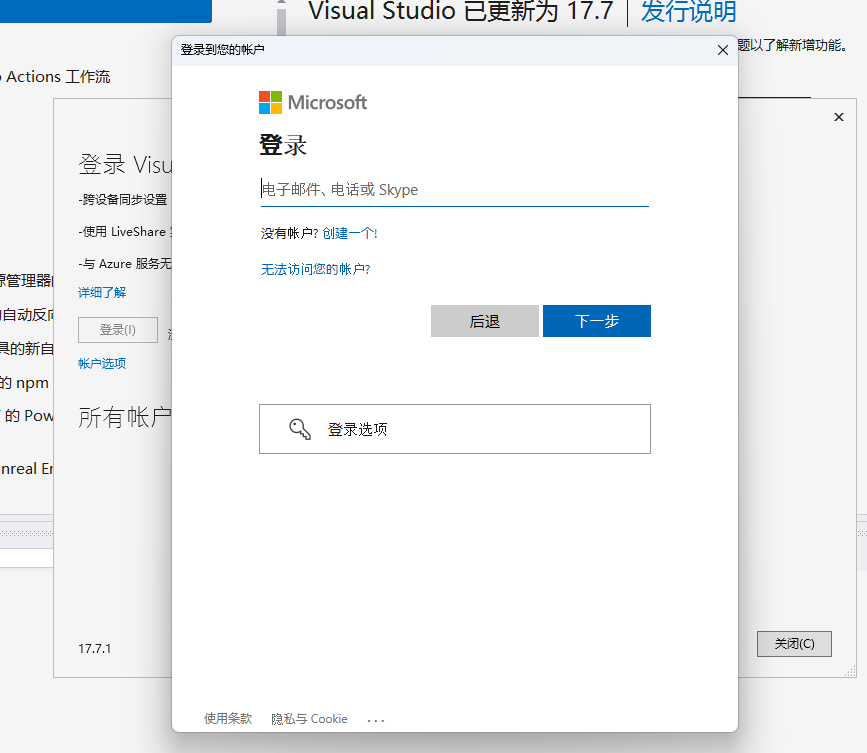This screenshot has height=753, width=867.
Task: Click the 所有帐户 heading in background window
Action: 125,417
